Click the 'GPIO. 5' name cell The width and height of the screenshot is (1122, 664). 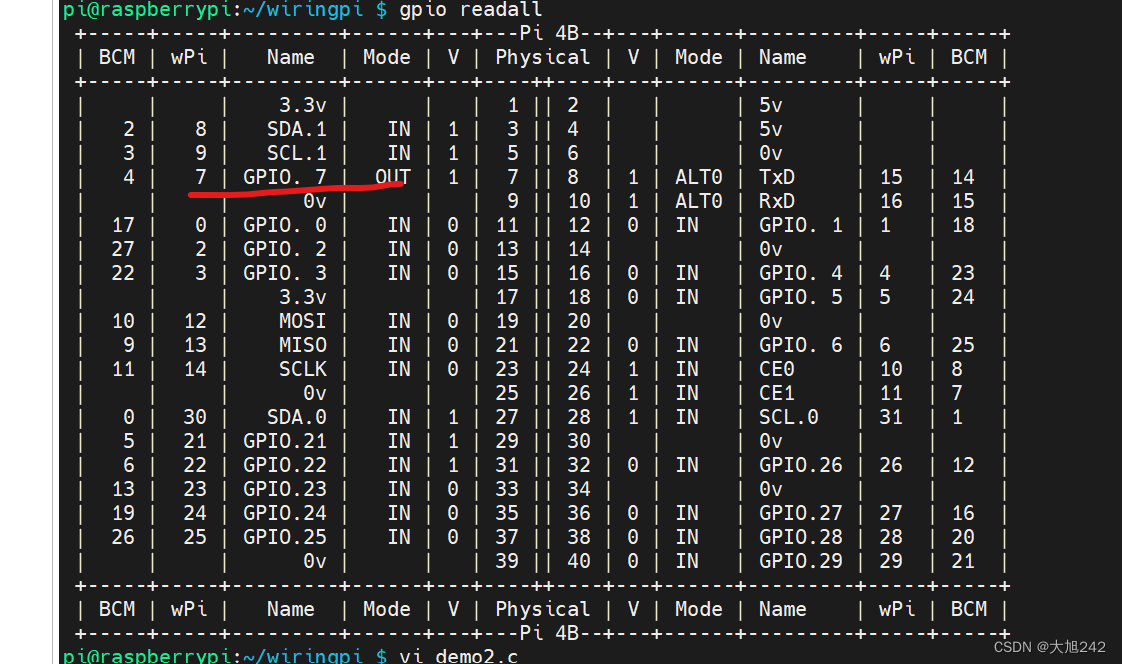801,298
